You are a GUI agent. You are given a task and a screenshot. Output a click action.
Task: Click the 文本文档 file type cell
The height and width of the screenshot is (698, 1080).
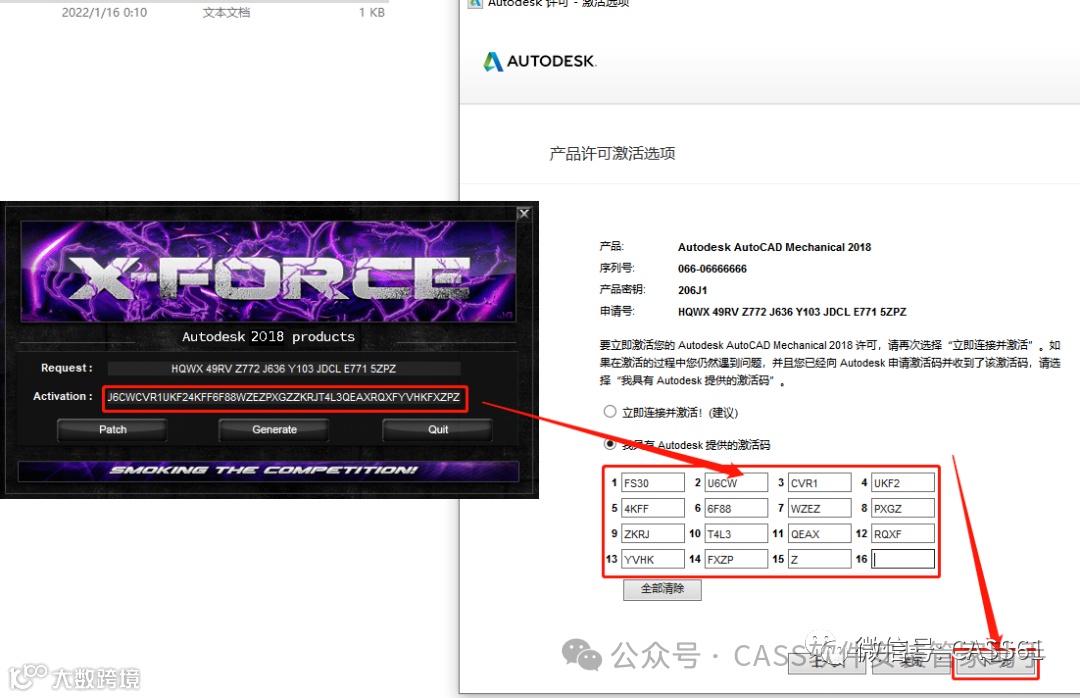point(226,12)
